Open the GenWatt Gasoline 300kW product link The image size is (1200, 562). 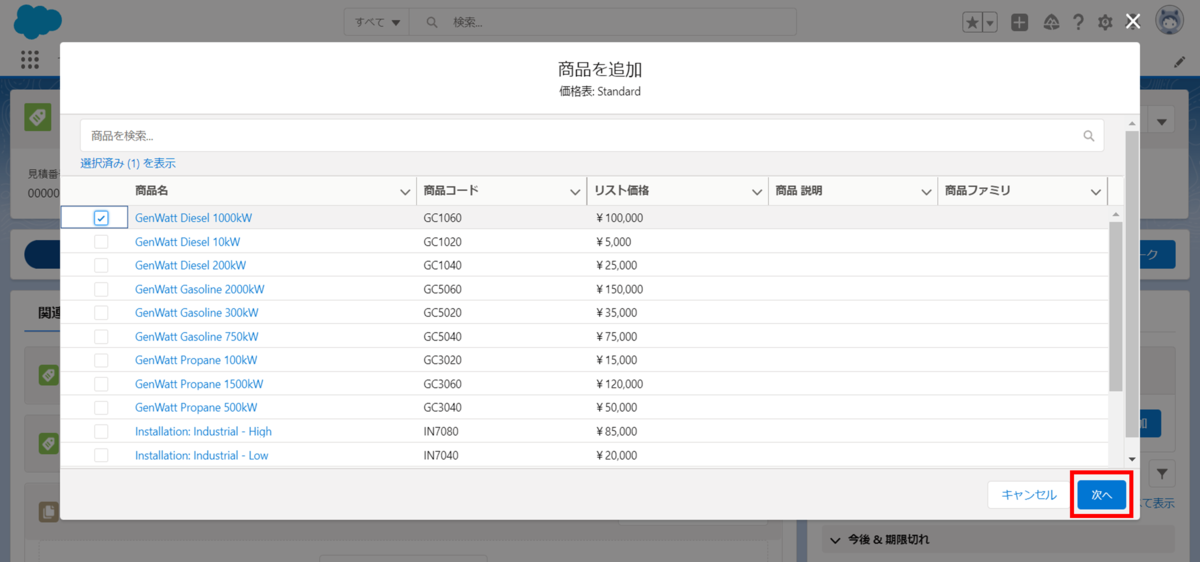coord(197,313)
